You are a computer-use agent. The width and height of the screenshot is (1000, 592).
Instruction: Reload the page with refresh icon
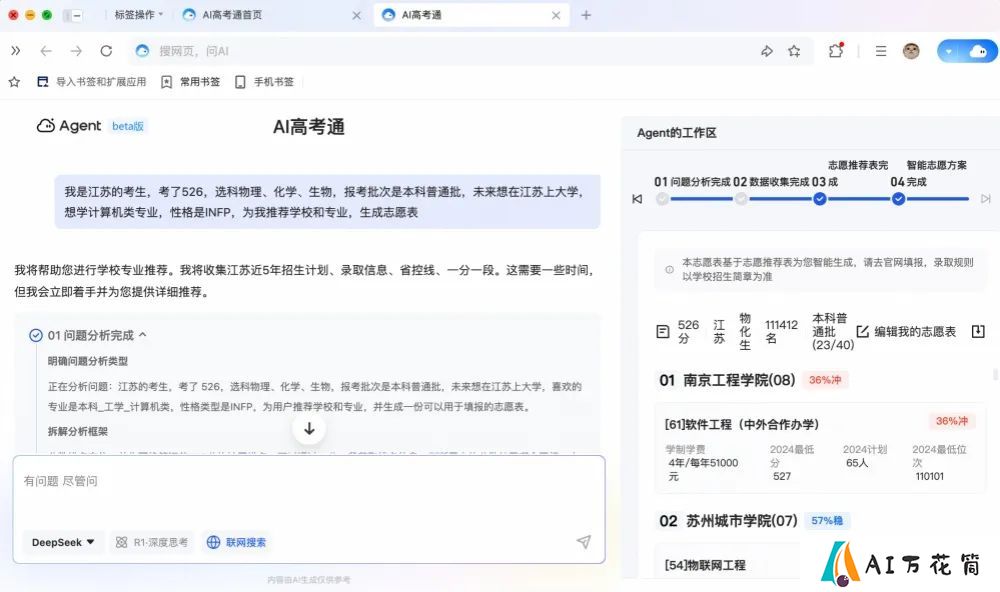click(107, 51)
